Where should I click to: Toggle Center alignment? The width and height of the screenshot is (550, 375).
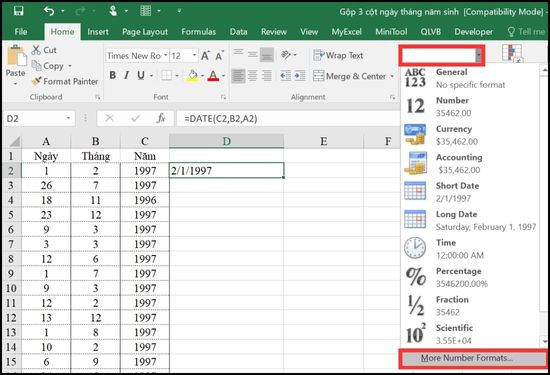click(x=253, y=76)
